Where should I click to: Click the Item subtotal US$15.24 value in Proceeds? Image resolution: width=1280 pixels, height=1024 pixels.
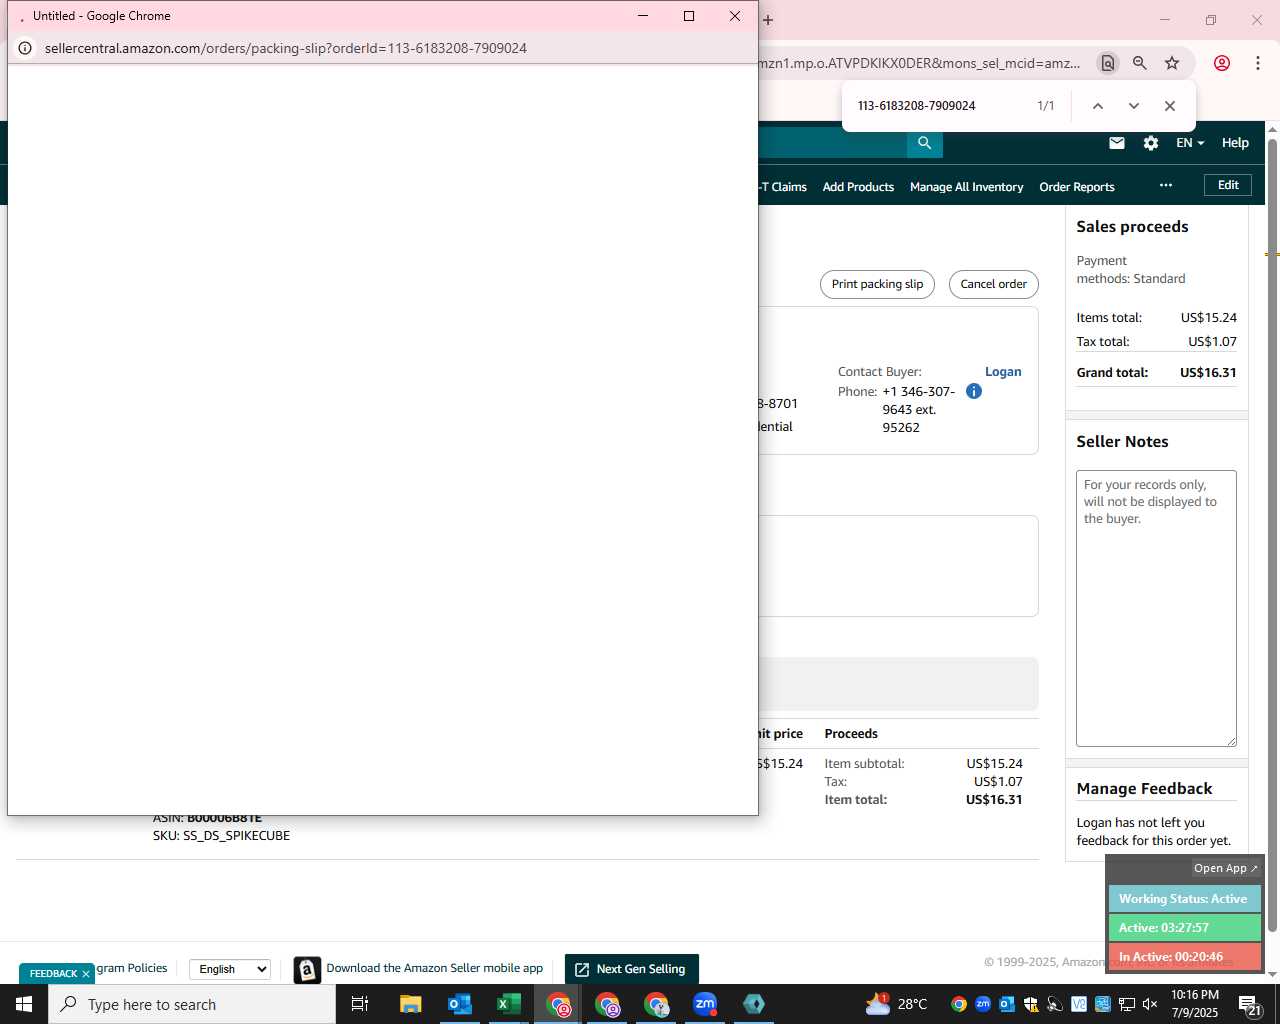(994, 764)
